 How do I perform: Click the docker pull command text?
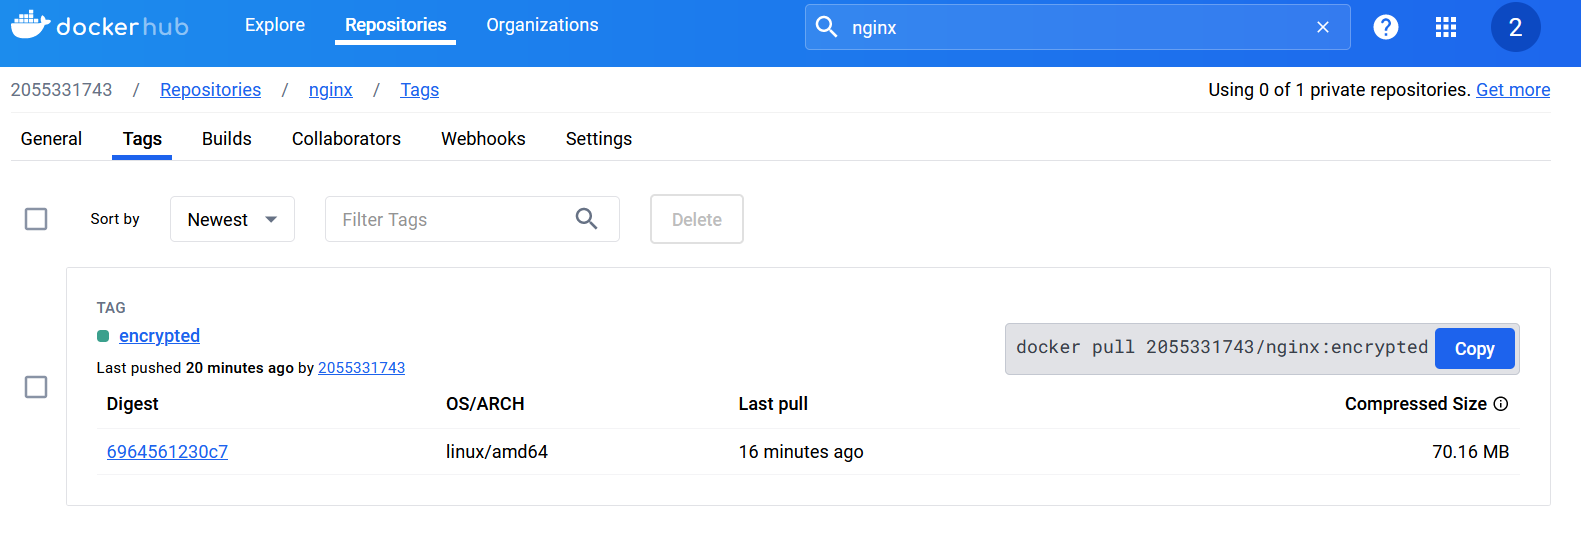pyautogui.click(x=1221, y=347)
